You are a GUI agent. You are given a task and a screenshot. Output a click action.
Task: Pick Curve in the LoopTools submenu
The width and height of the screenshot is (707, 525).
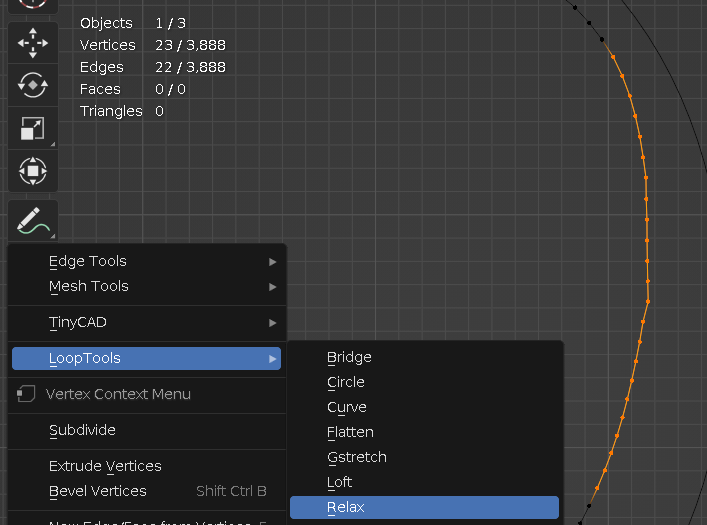click(347, 407)
